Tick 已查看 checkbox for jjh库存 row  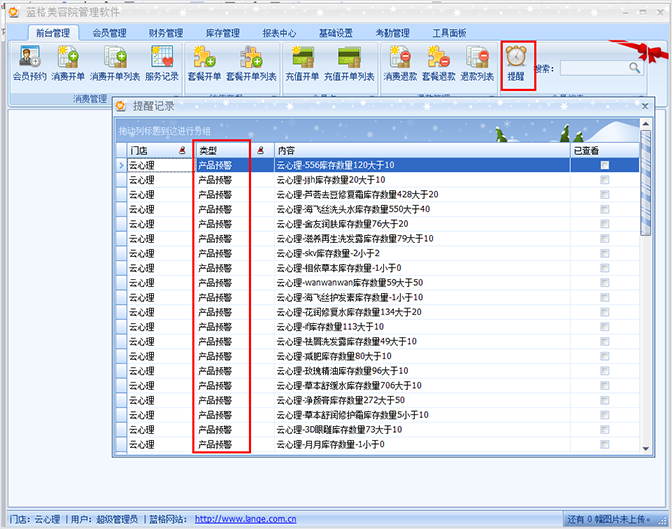pyautogui.click(x=604, y=180)
